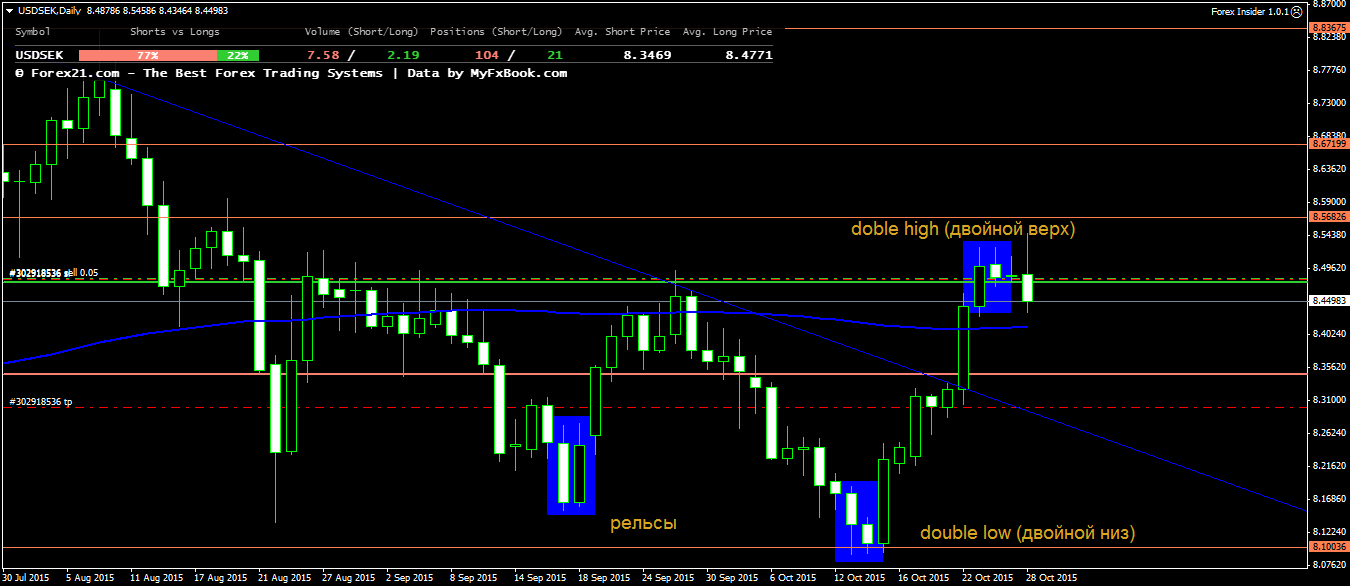Click the 30 Jul 2015 date label

click(26, 578)
